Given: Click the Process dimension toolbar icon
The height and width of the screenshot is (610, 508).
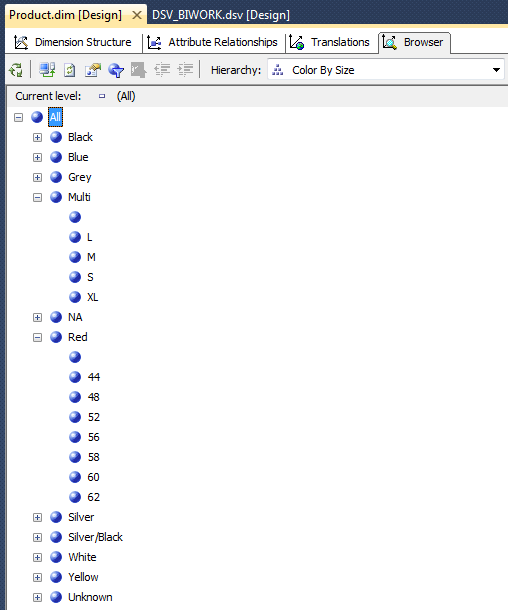Looking at the screenshot, I should coord(47,70).
